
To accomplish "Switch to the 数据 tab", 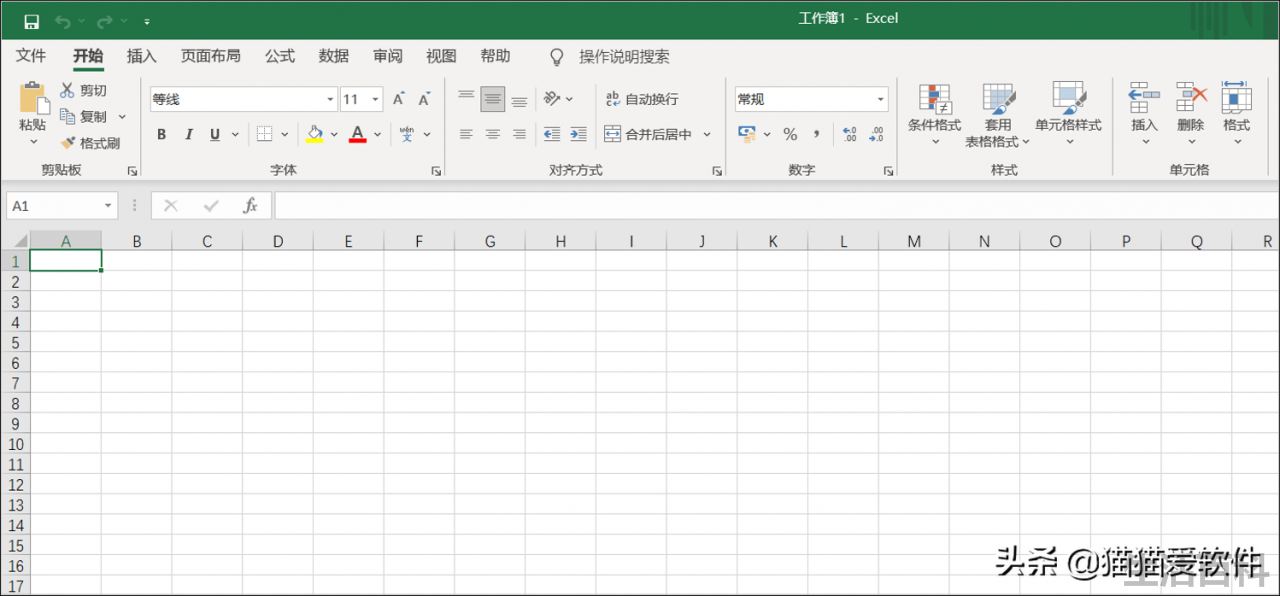I will pyautogui.click(x=334, y=56).
